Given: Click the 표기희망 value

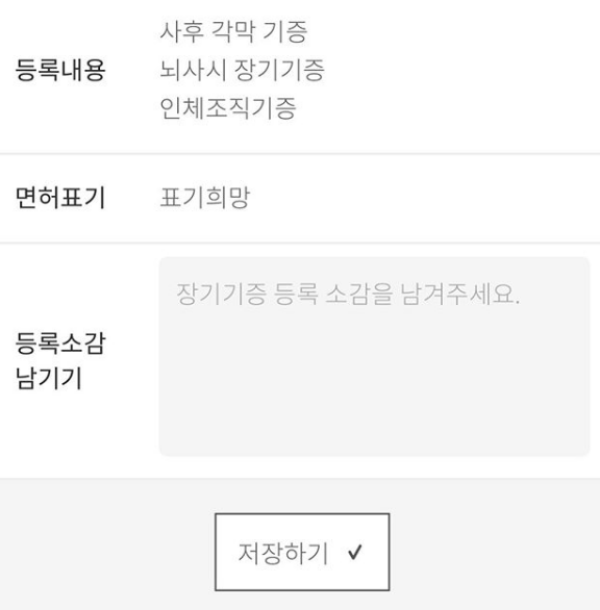Looking at the screenshot, I should click(205, 197).
